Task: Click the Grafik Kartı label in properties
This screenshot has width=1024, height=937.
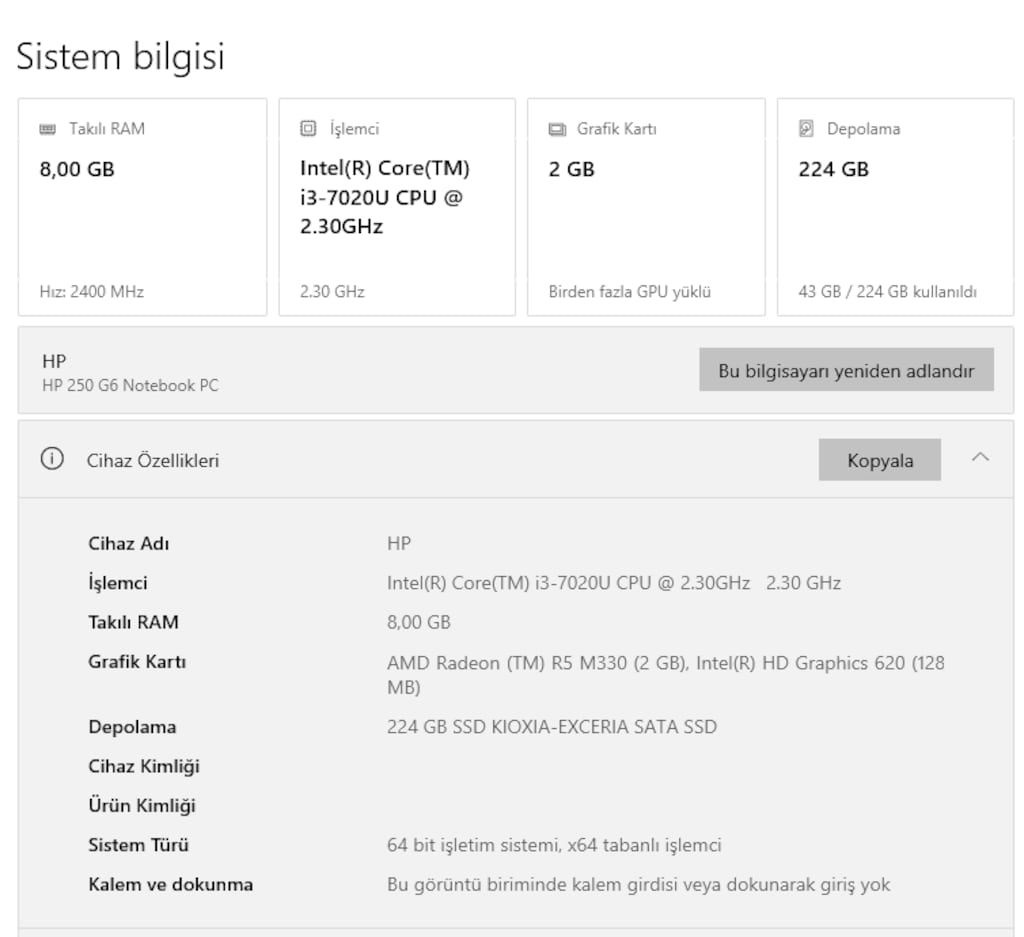Action: click(137, 661)
